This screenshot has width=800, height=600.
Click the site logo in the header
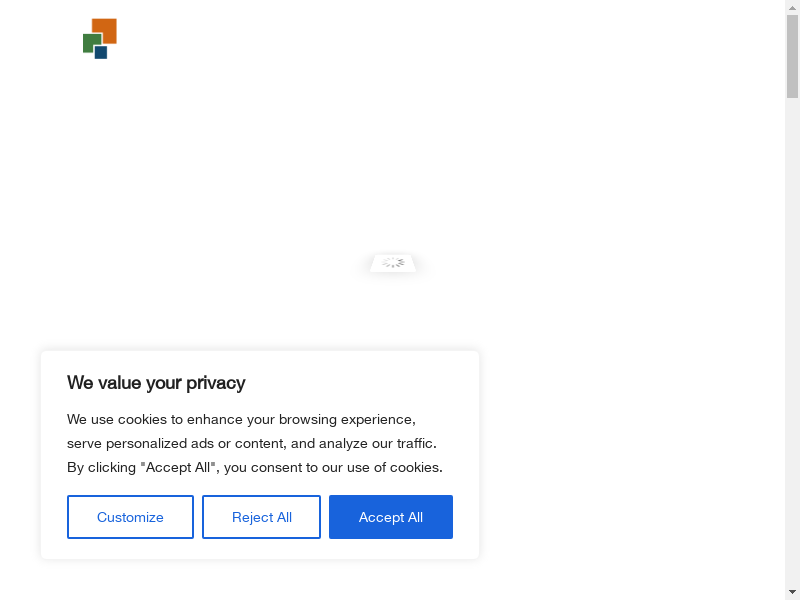coord(100,39)
